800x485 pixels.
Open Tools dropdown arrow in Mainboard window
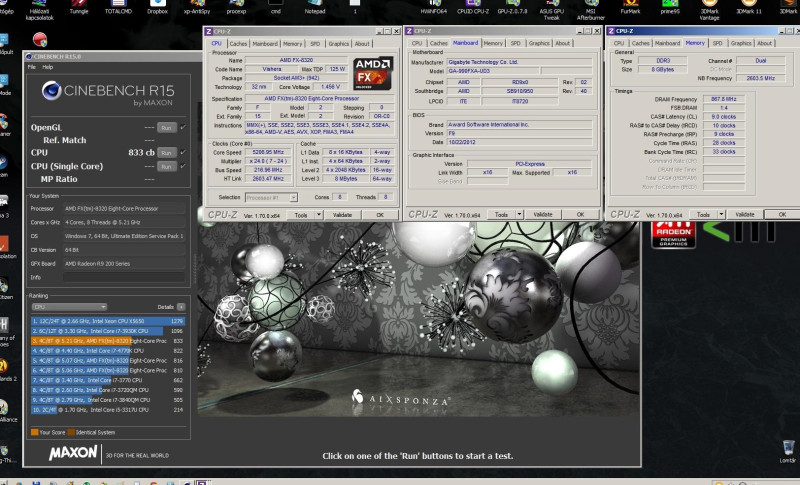(519, 214)
